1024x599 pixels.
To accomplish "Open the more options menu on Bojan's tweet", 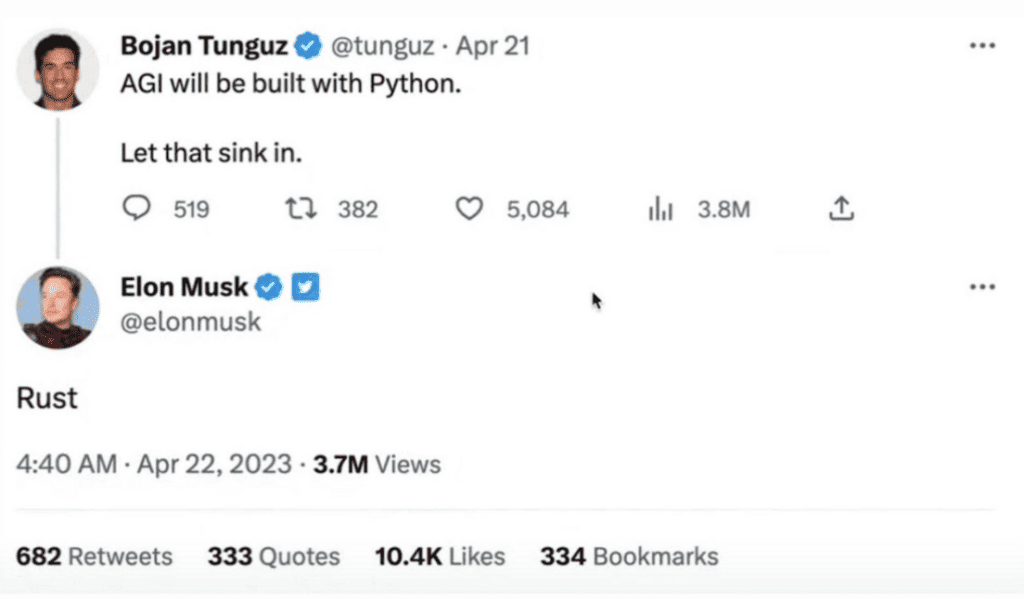I will coord(981,45).
